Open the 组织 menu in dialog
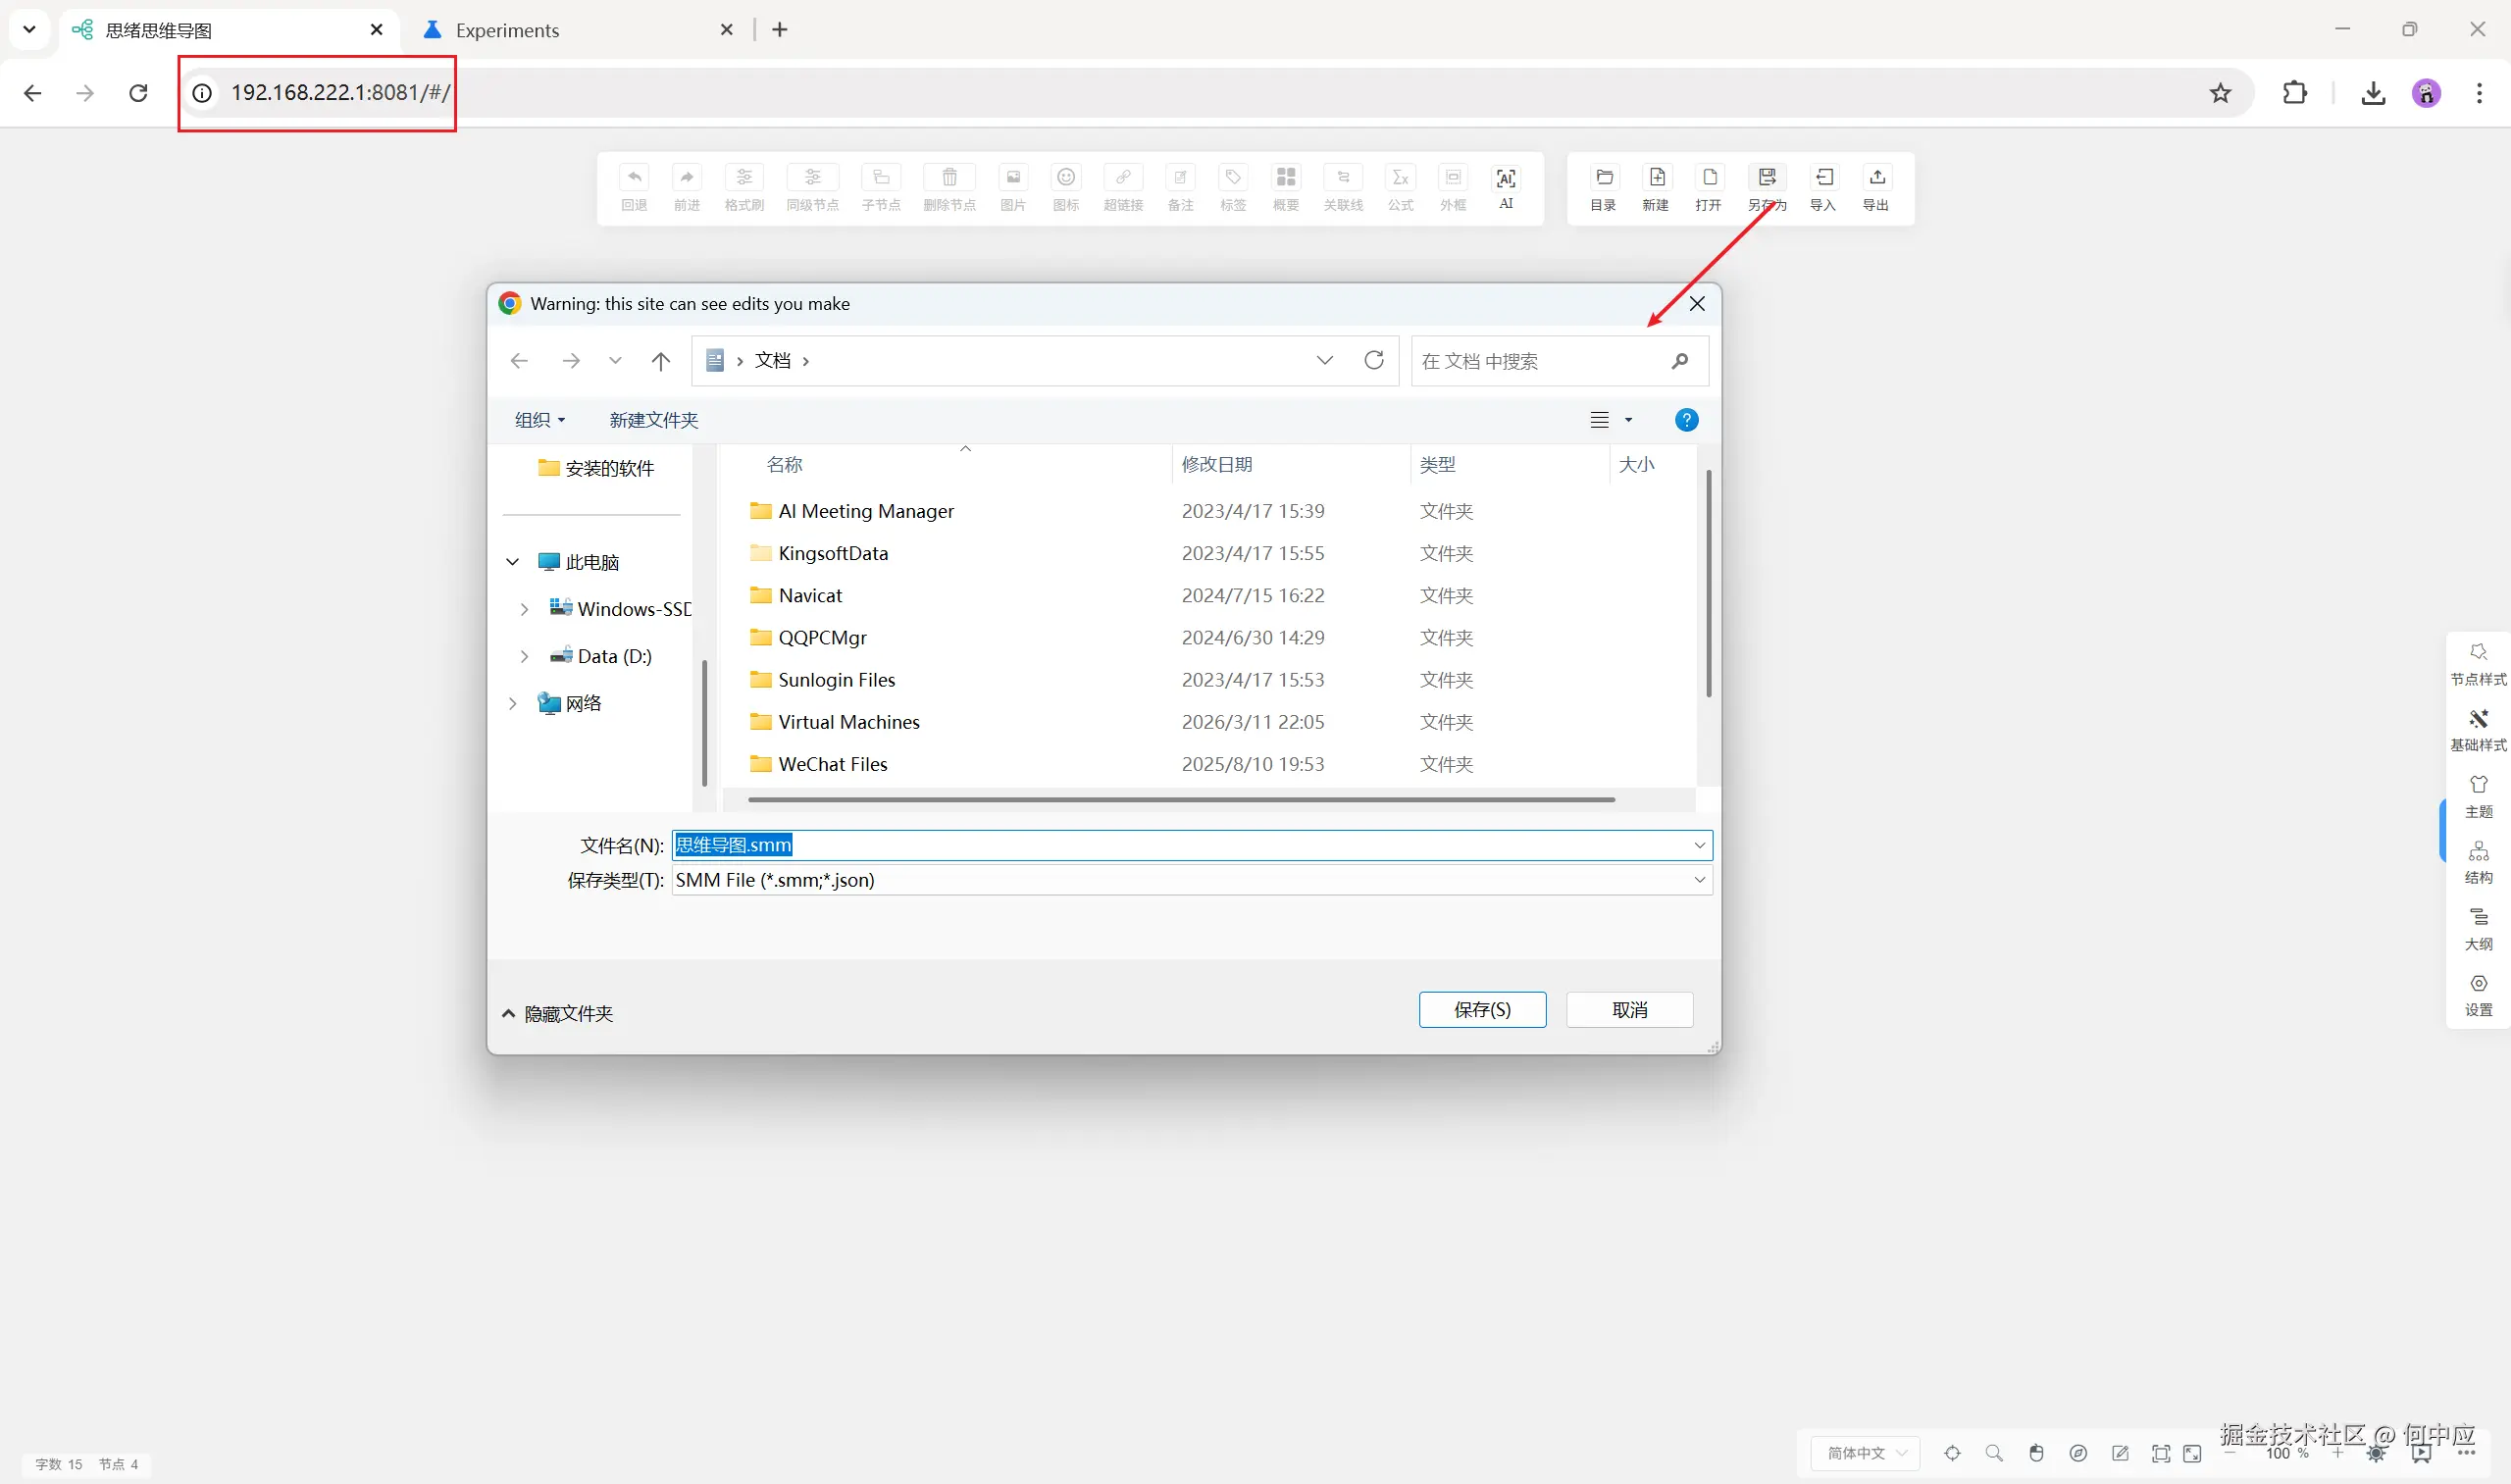2511x1484 pixels. click(x=539, y=420)
